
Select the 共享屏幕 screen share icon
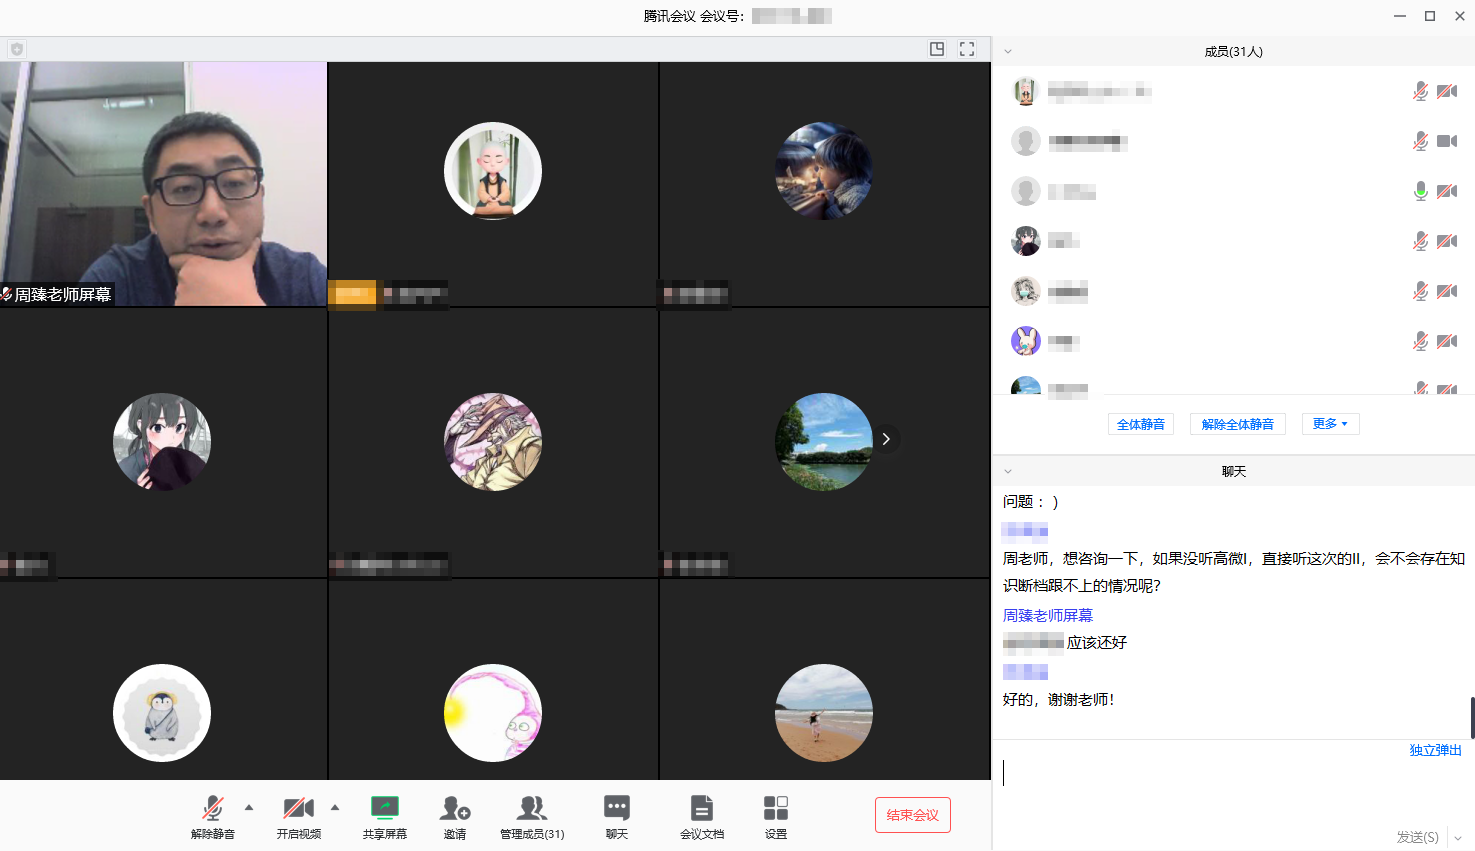coord(384,806)
